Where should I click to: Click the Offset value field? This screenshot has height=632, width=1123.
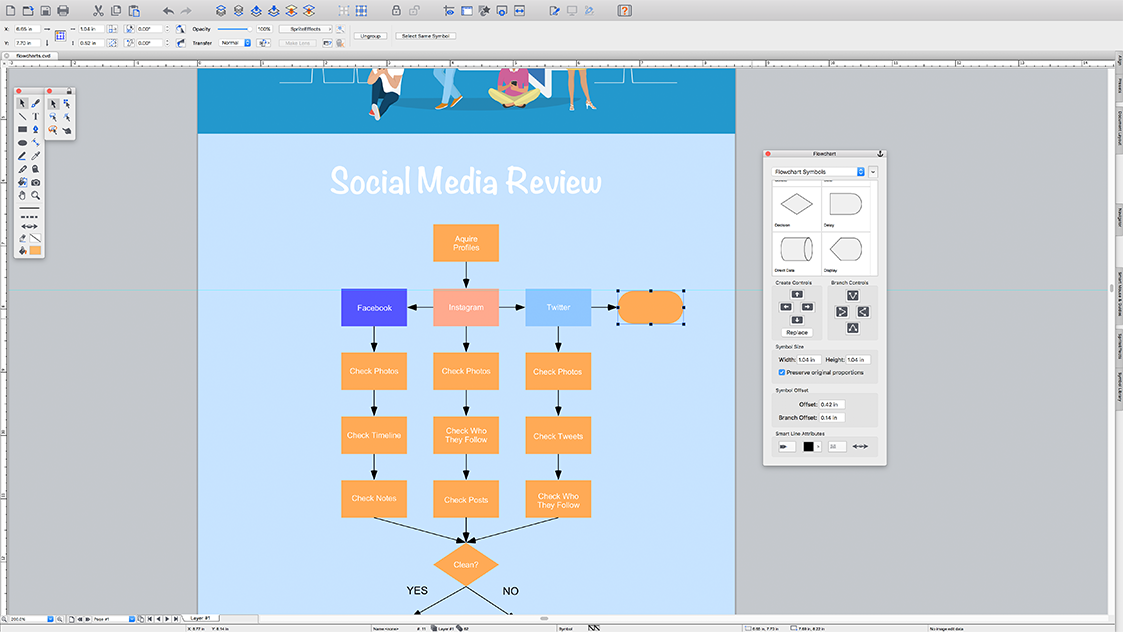click(x=832, y=404)
